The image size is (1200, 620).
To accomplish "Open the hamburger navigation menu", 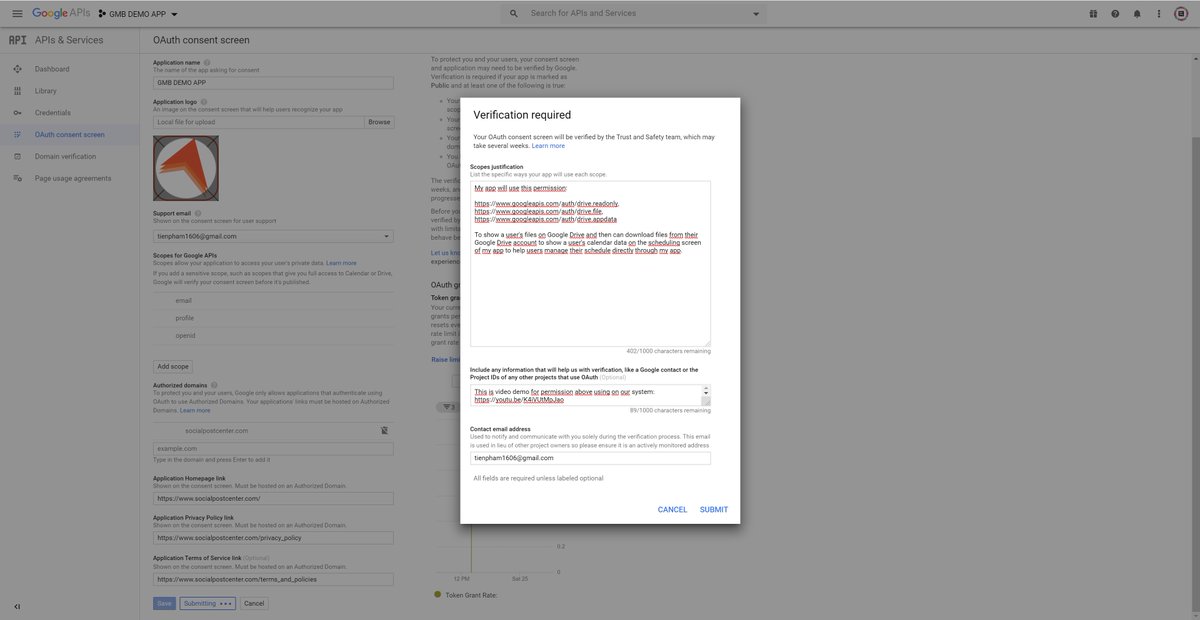I will pos(17,14).
